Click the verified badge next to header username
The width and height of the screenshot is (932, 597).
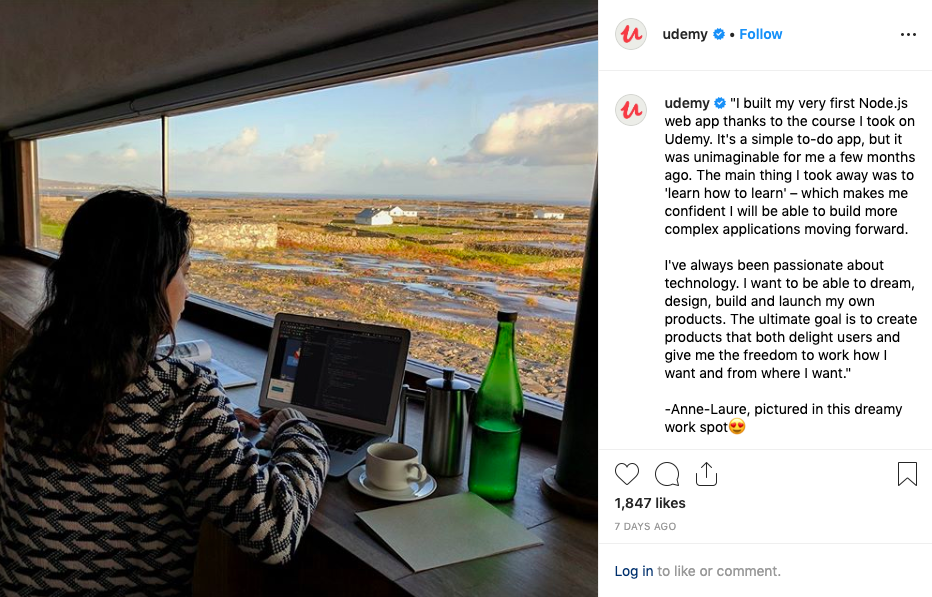pos(719,34)
